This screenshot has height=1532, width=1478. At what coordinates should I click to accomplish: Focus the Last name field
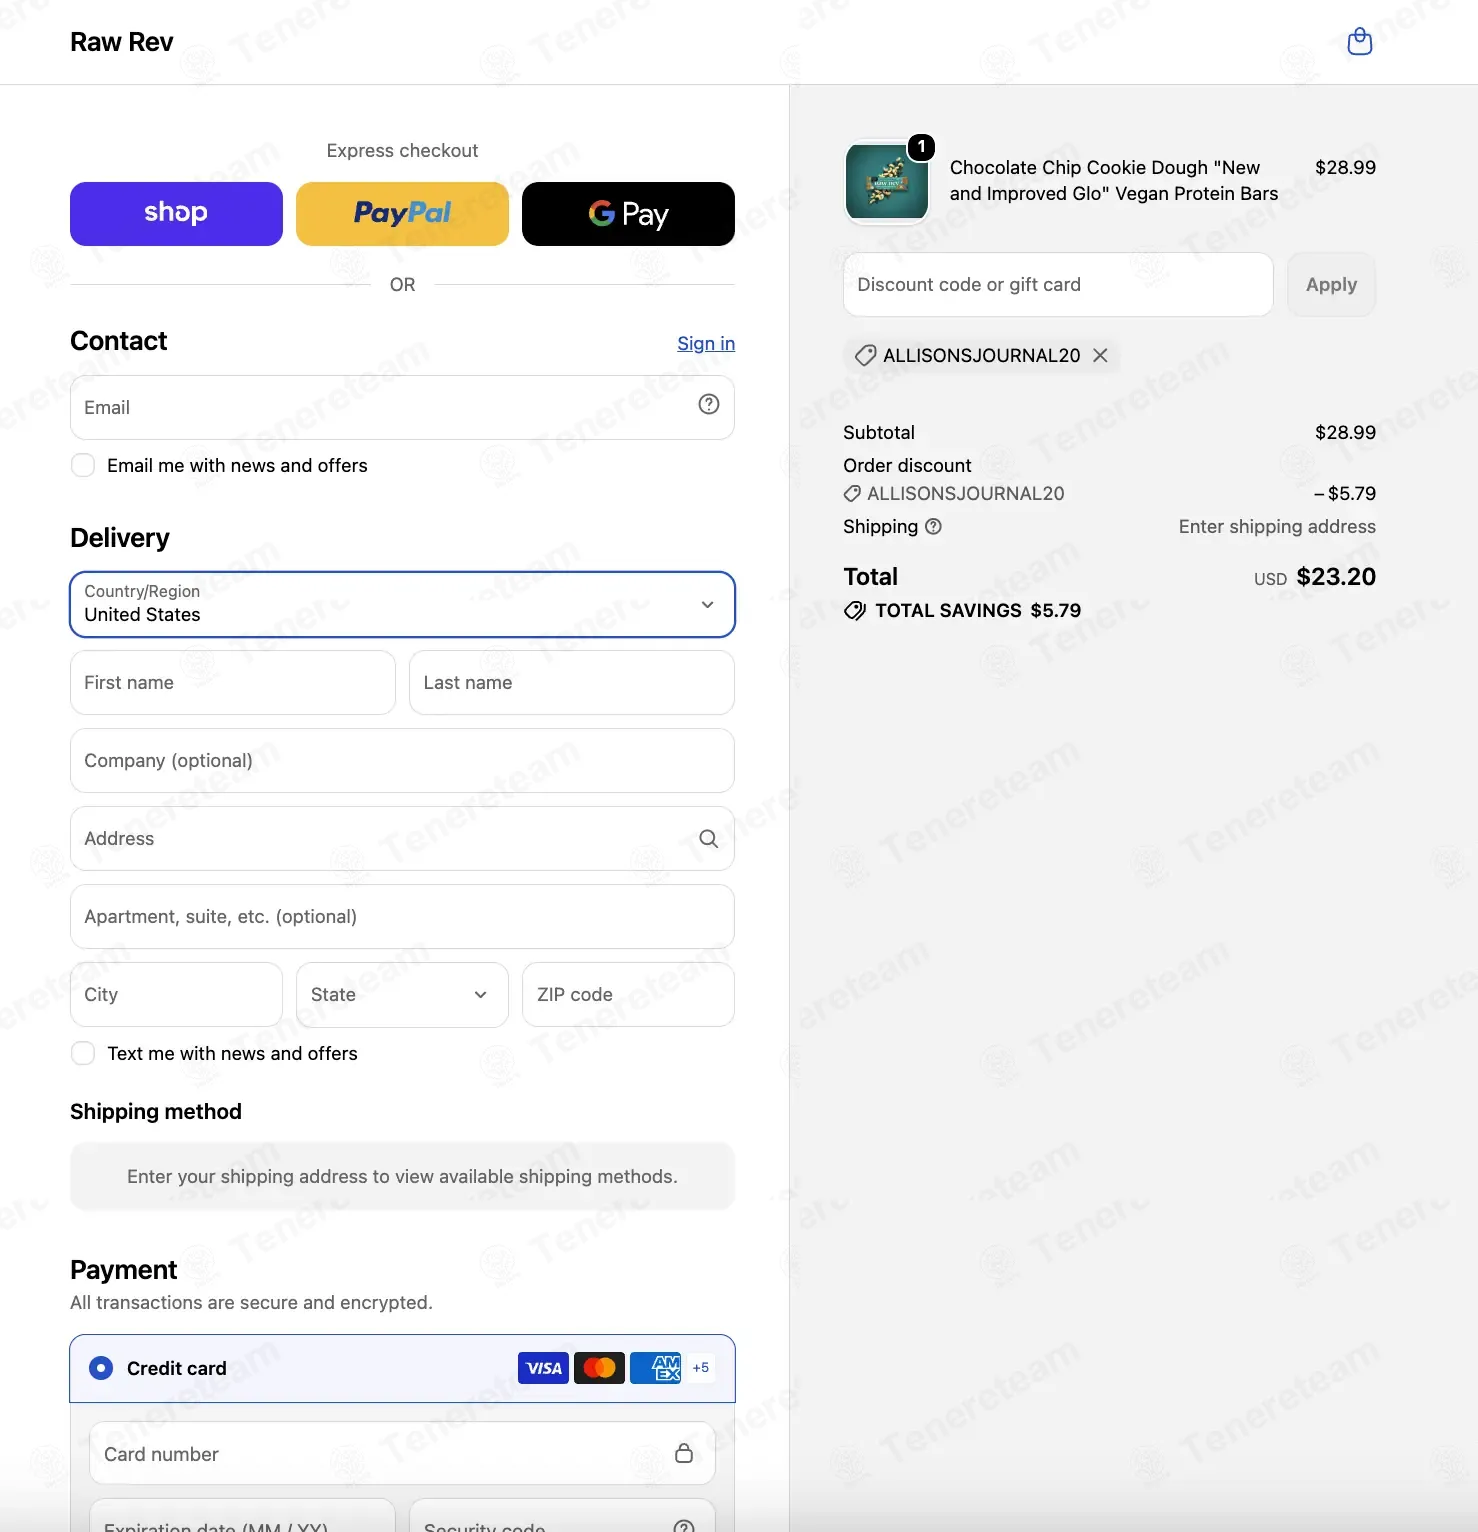(572, 683)
